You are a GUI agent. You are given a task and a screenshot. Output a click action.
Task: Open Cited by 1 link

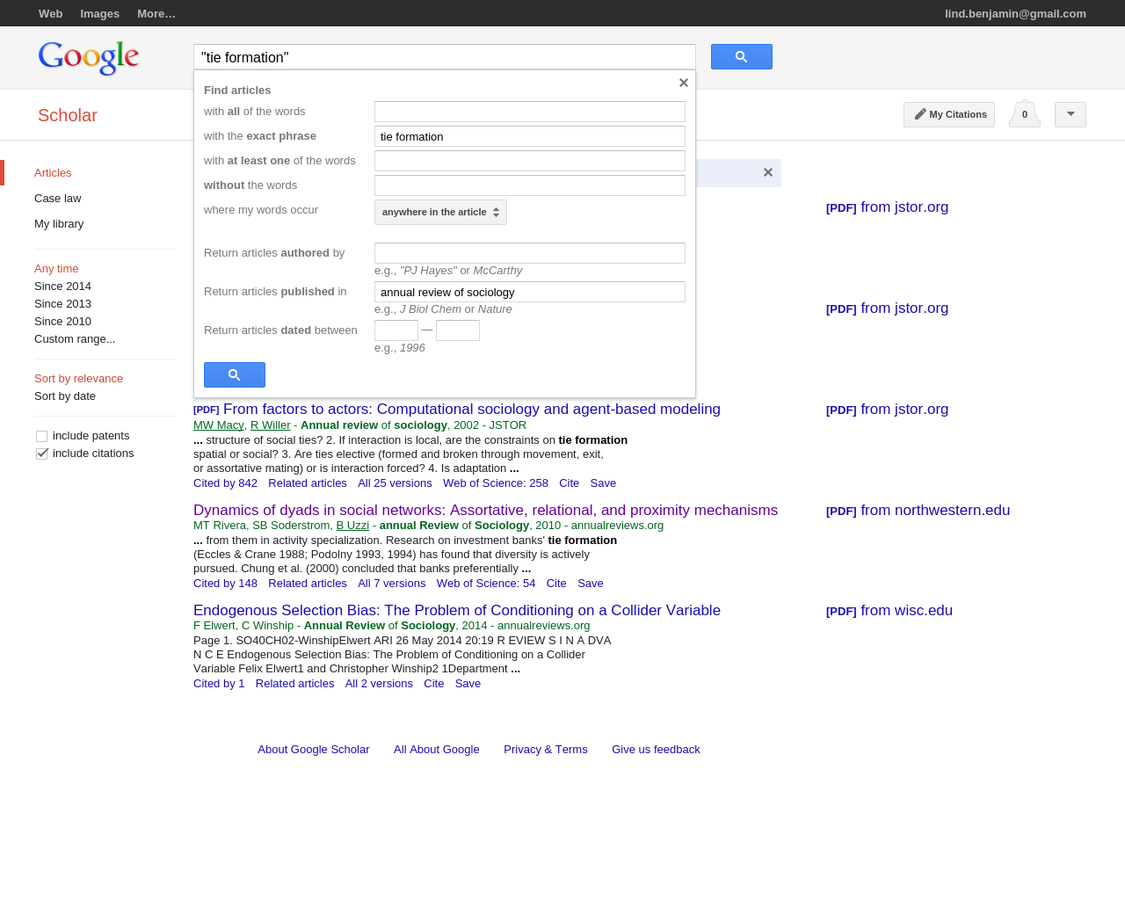coord(219,683)
